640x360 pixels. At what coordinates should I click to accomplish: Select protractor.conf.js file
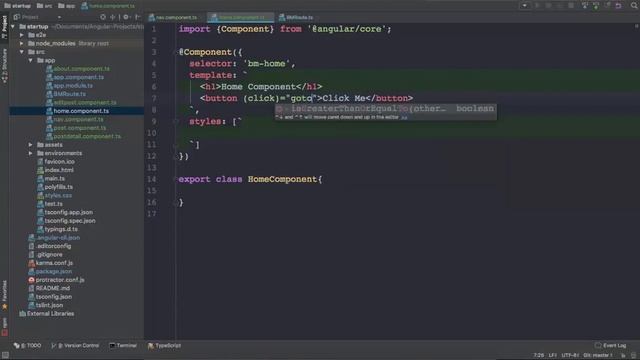[x=56, y=280]
